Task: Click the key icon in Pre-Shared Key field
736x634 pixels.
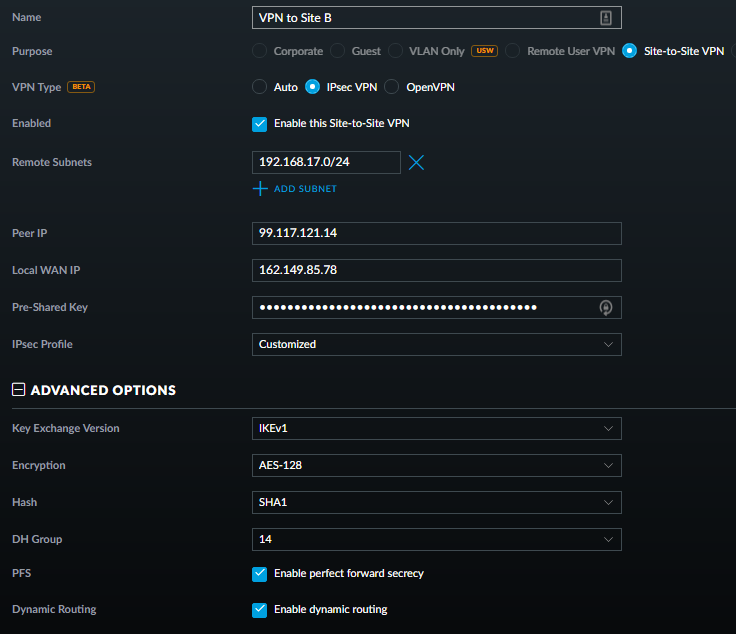Action: (606, 308)
